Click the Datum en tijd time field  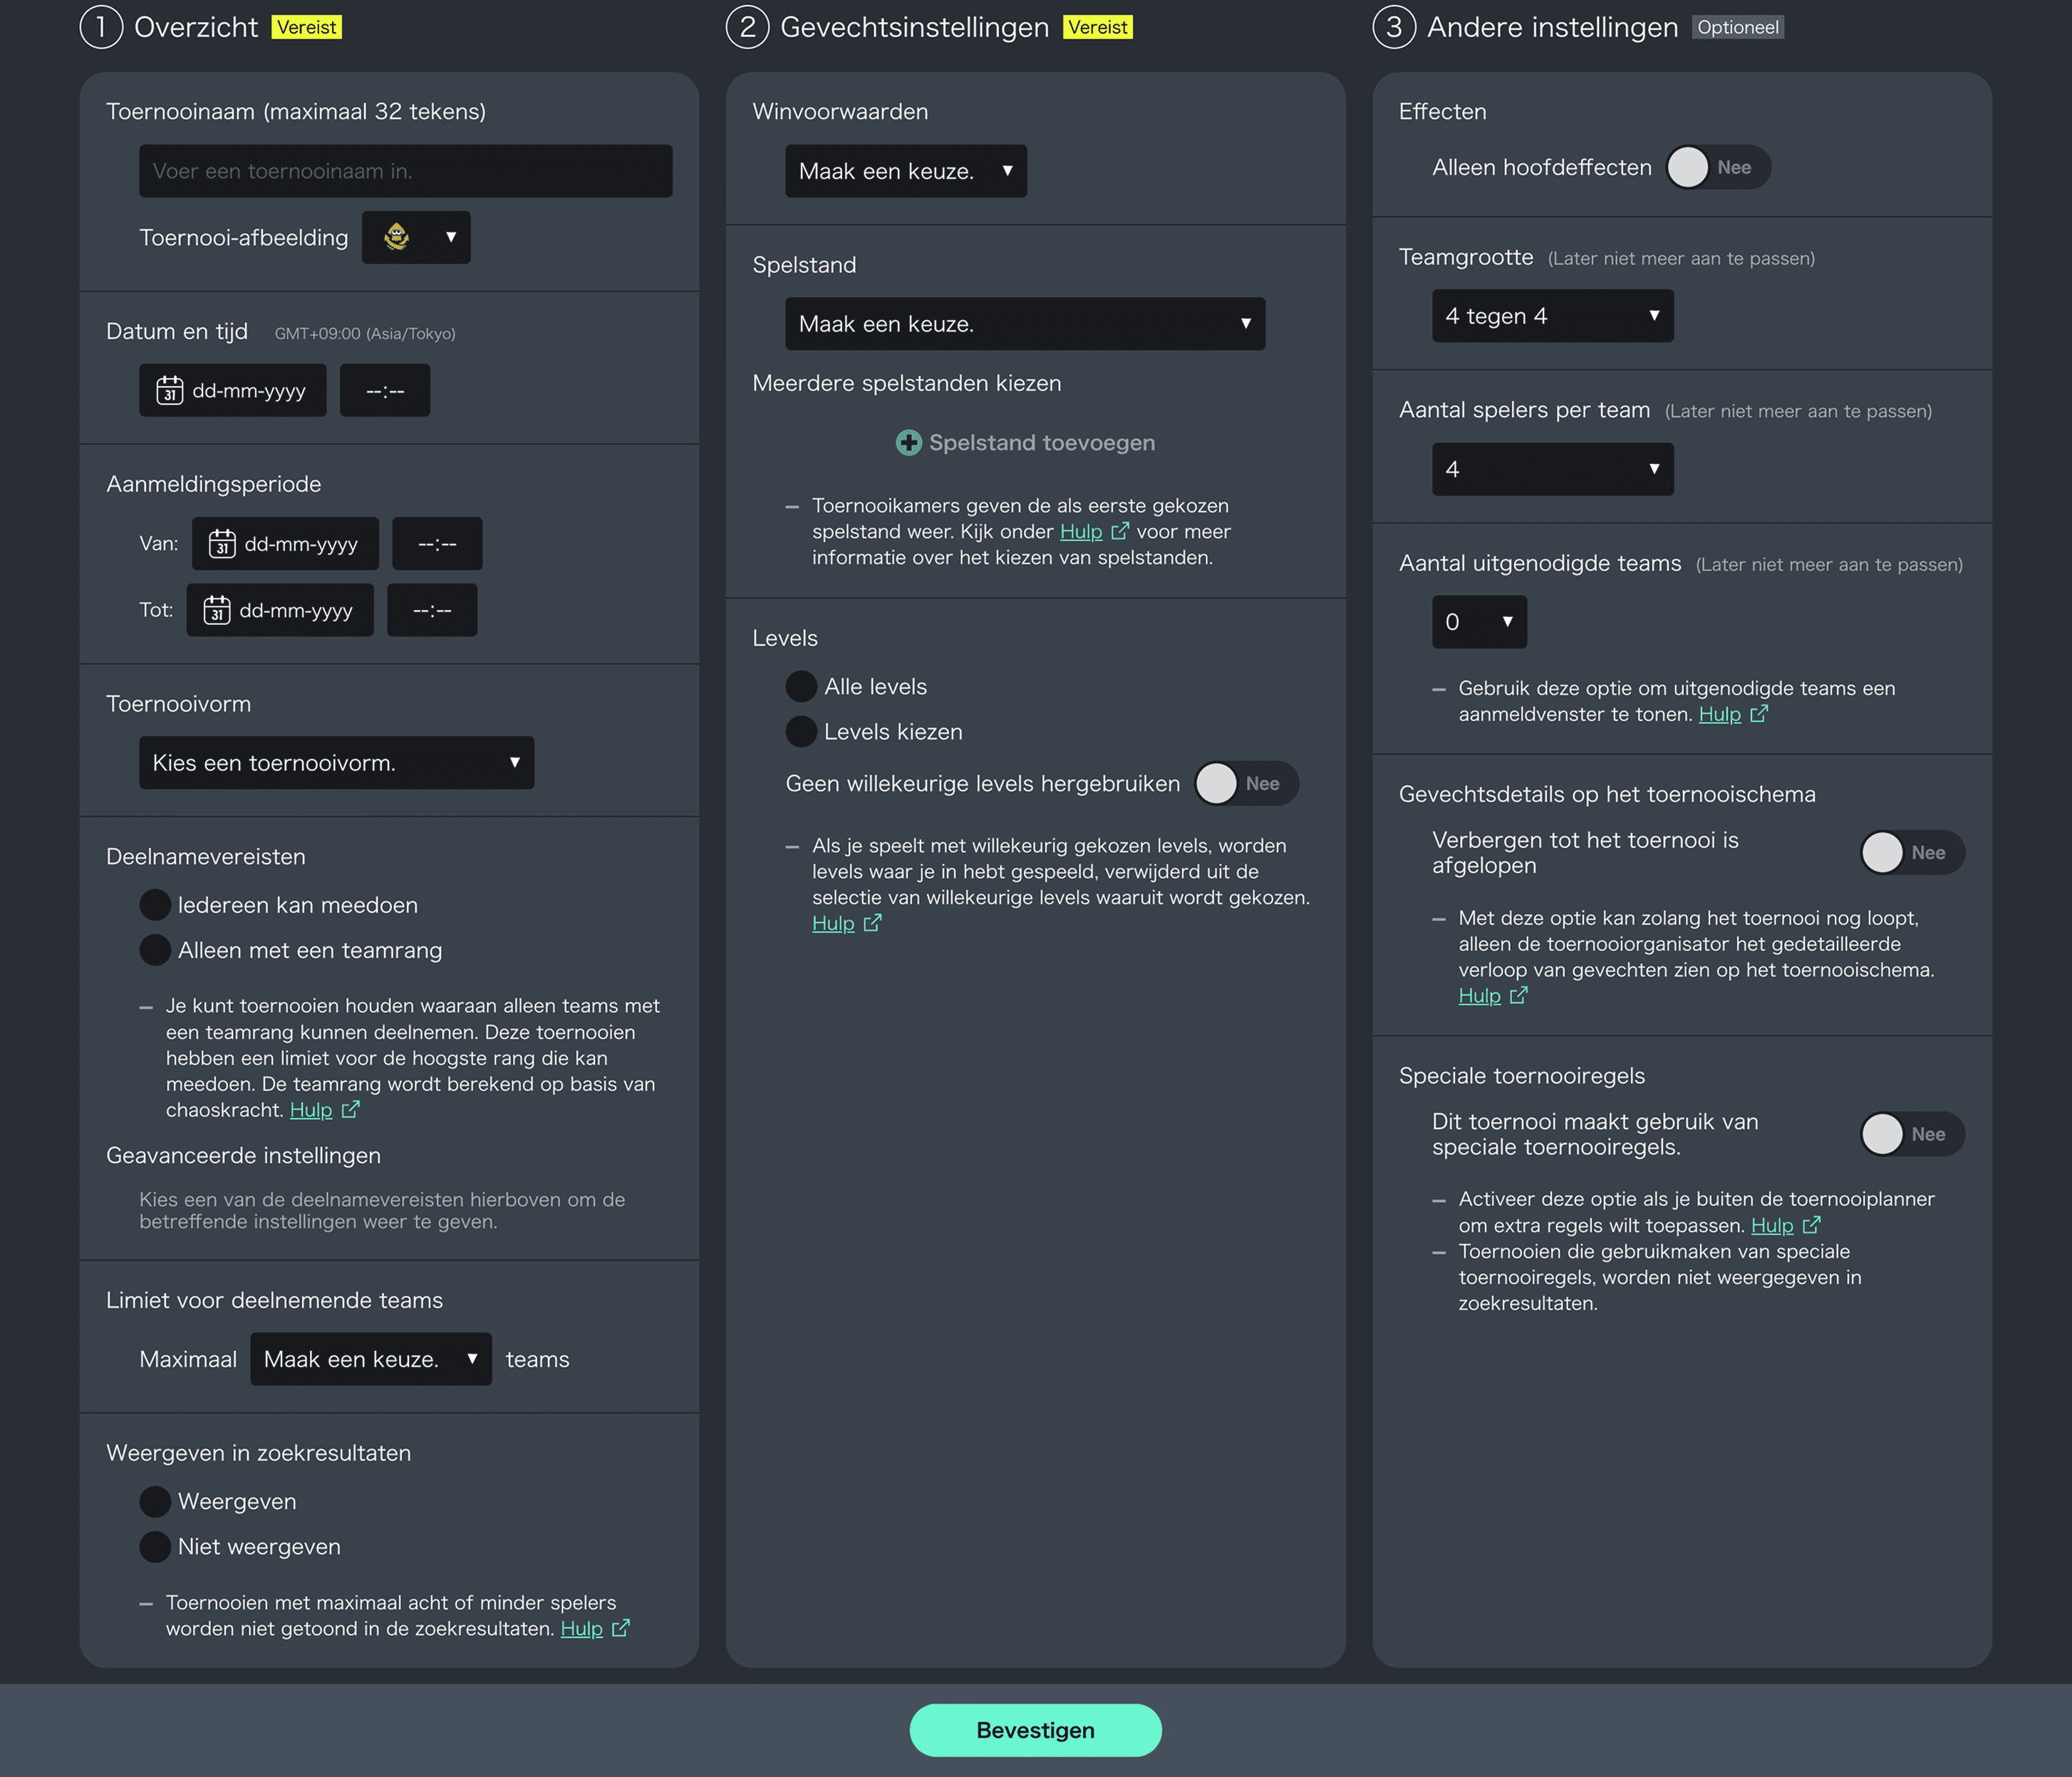384,390
